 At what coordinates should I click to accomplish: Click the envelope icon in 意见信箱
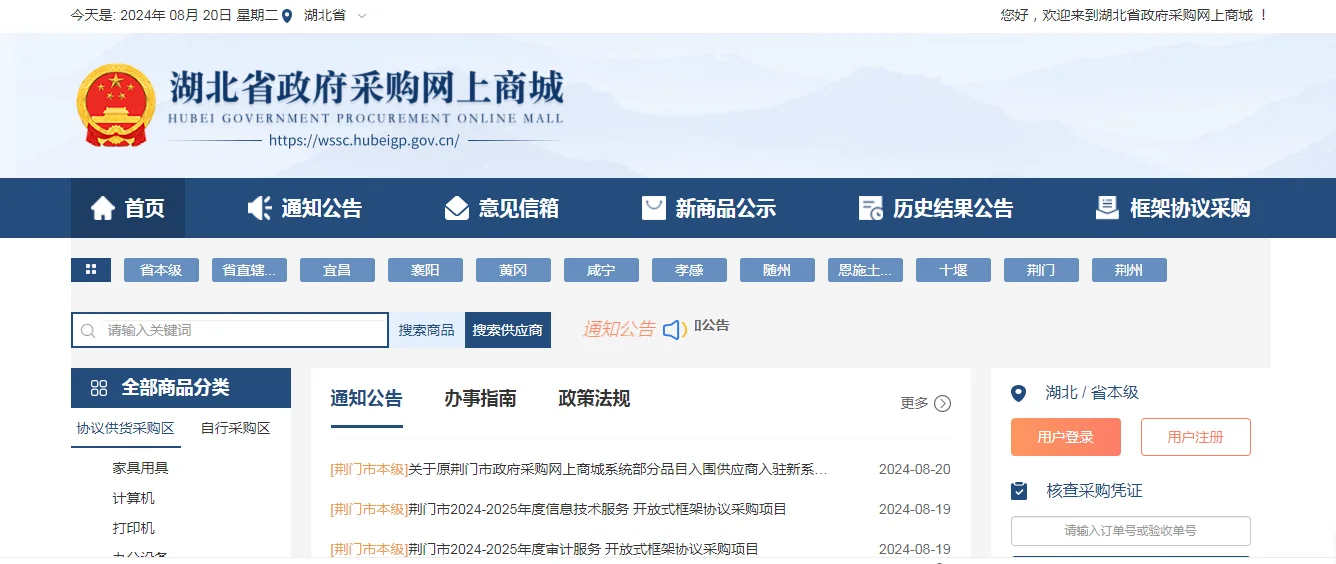click(x=457, y=208)
